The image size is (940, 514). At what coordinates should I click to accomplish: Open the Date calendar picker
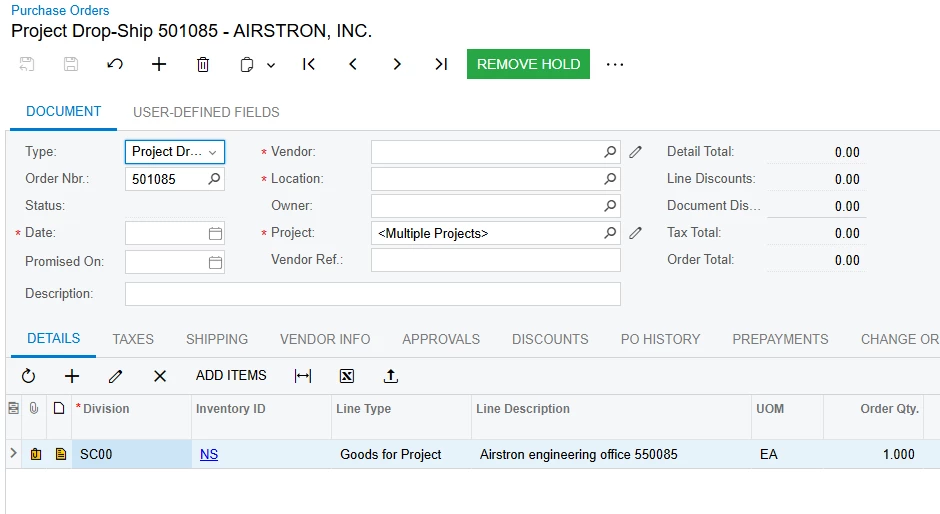pyautogui.click(x=215, y=233)
